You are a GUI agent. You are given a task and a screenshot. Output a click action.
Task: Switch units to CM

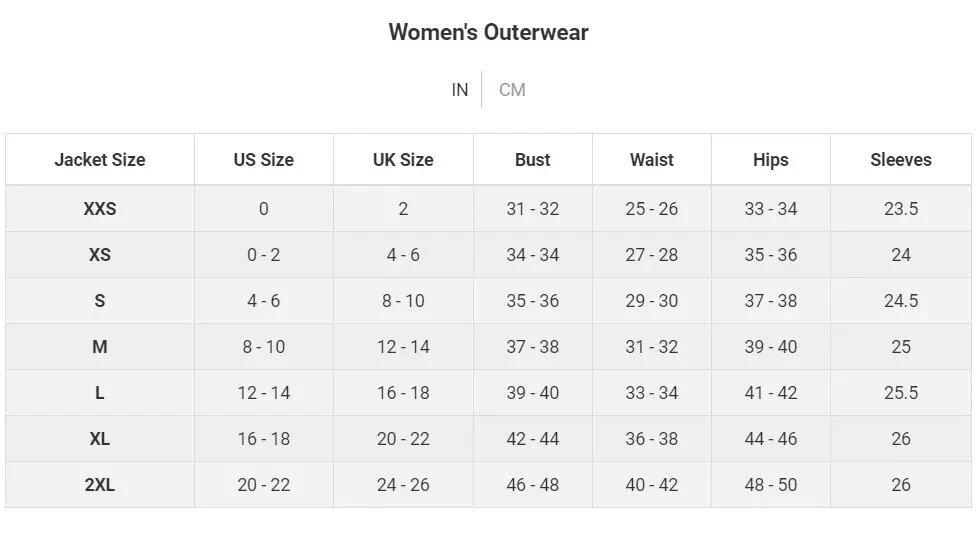tap(512, 90)
